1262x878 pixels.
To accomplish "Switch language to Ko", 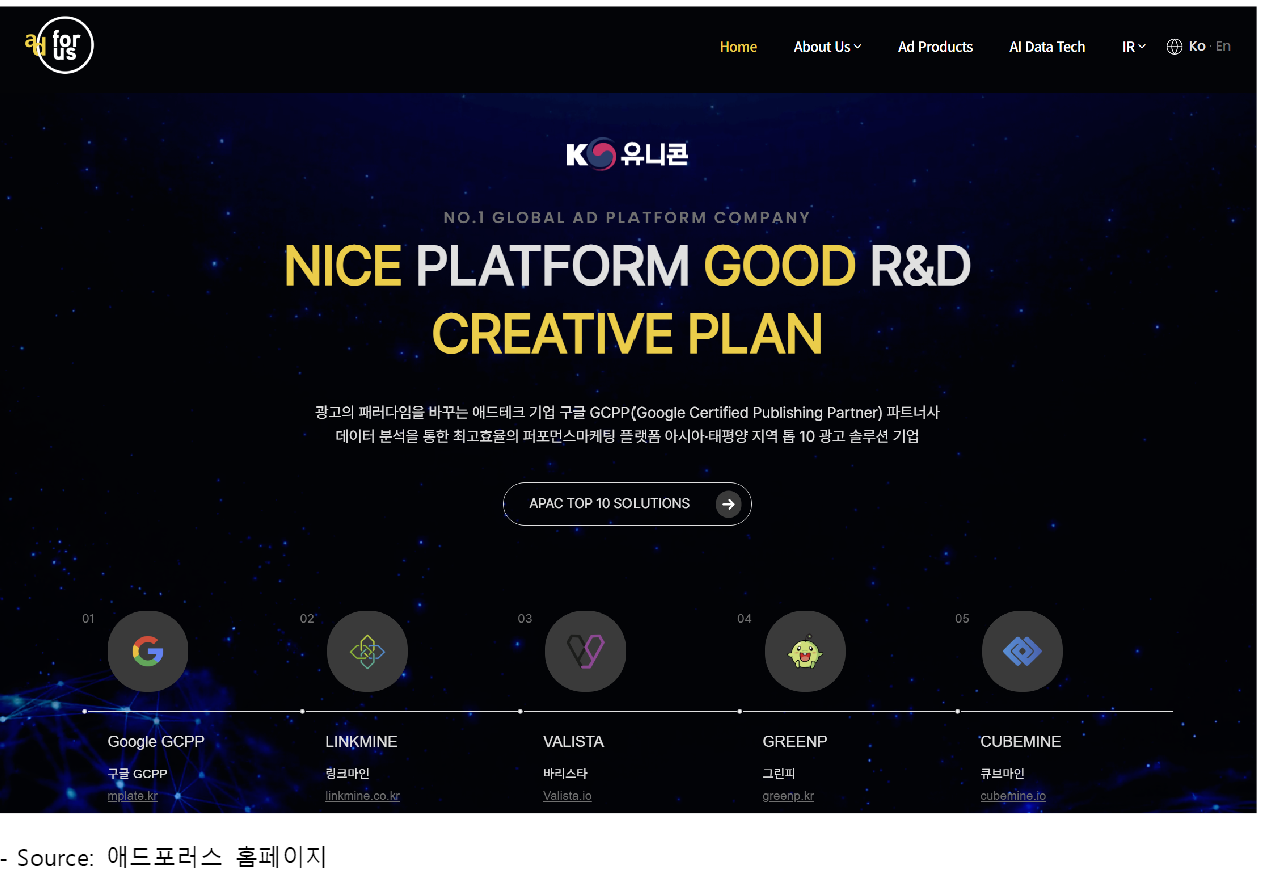I will (x=1197, y=46).
